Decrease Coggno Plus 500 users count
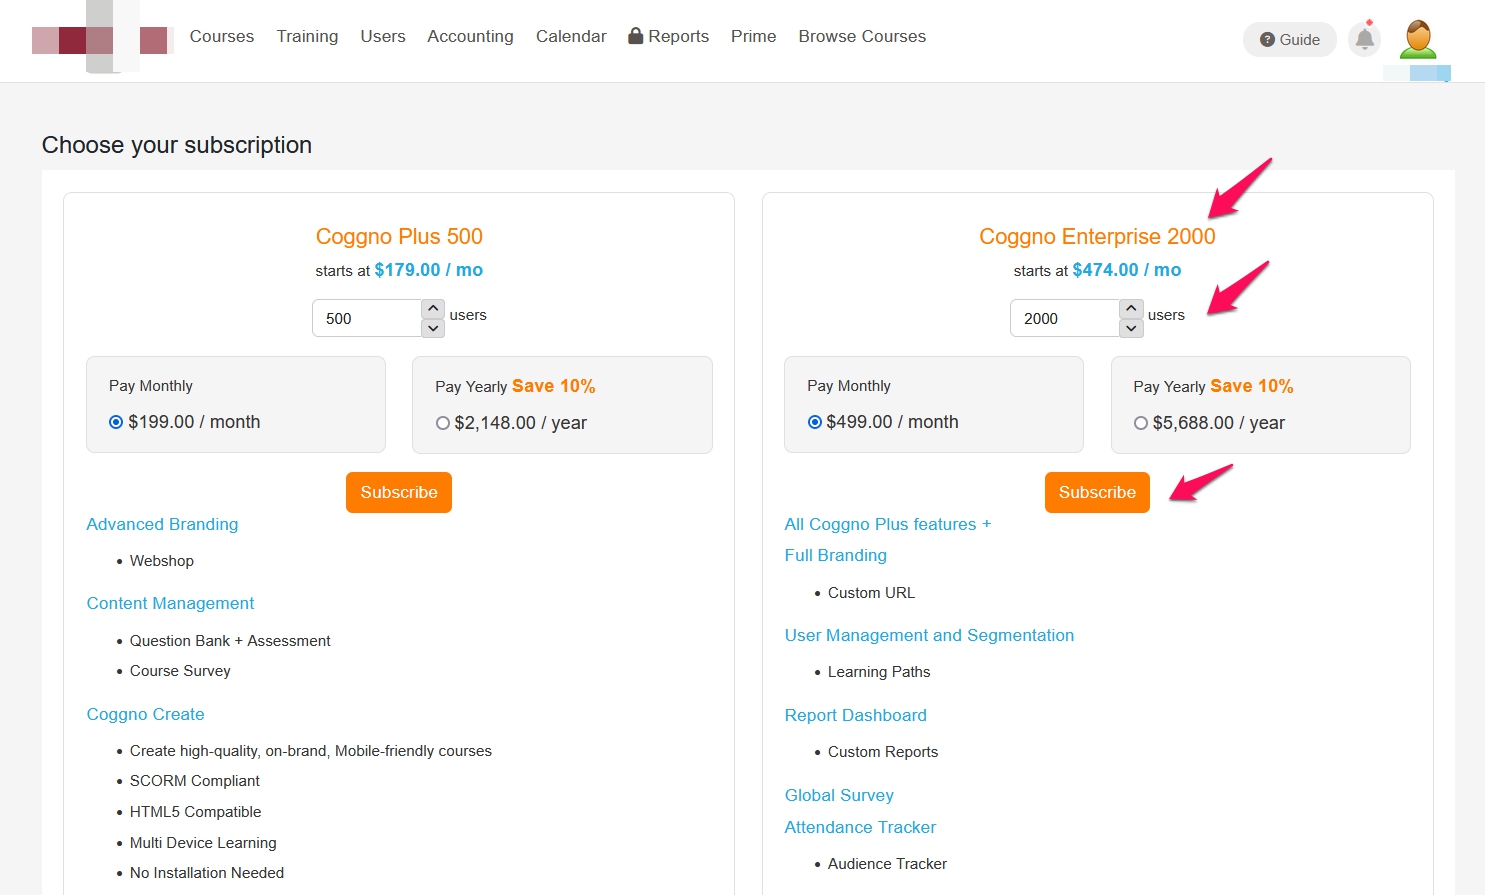Screen dimensions: 1485x895 (x=432, y=328)
